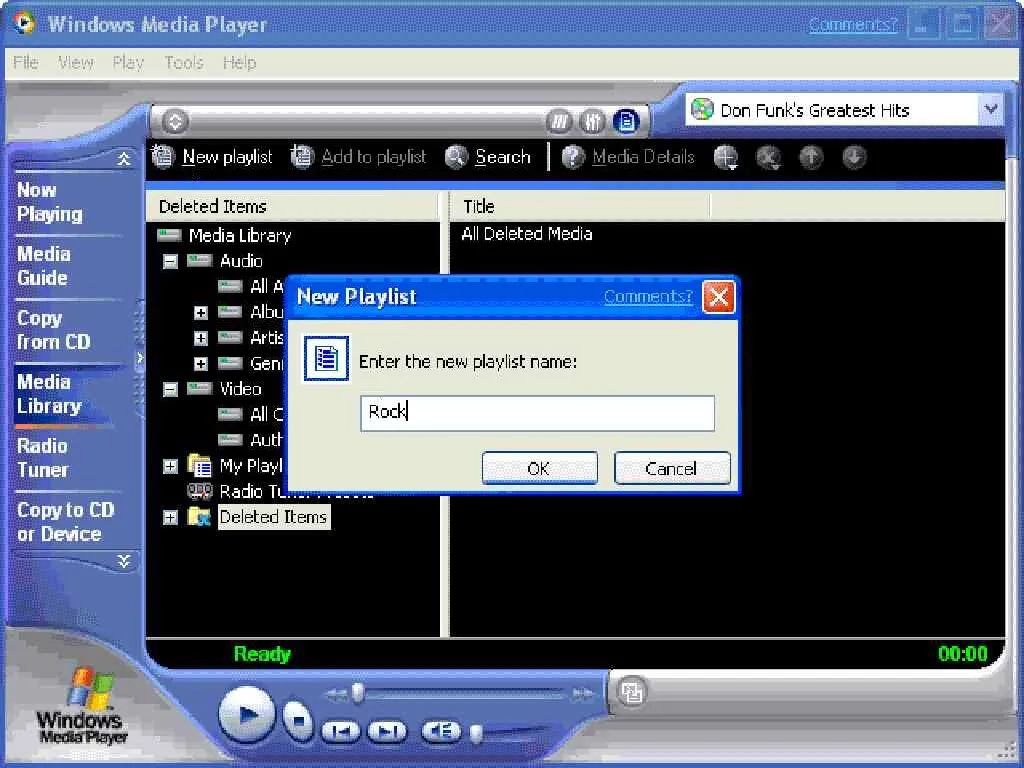
Task: Click the Next track button
Action: point(387,731)
